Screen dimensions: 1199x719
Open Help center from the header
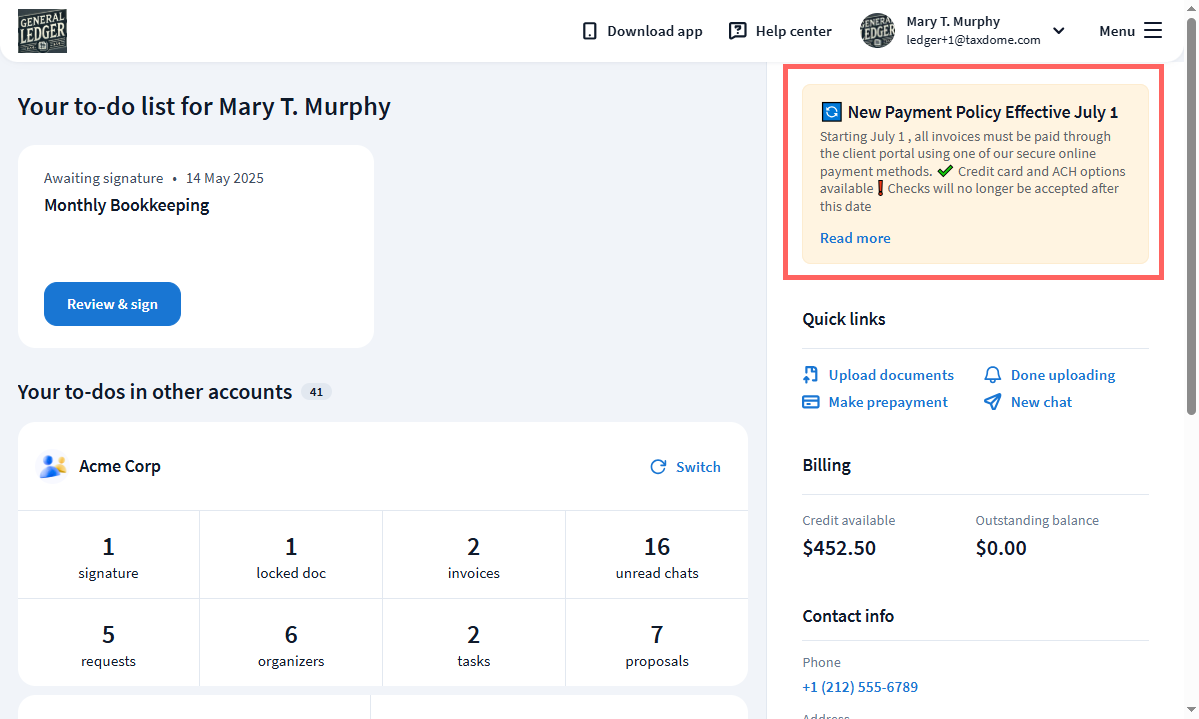(793, 31)
